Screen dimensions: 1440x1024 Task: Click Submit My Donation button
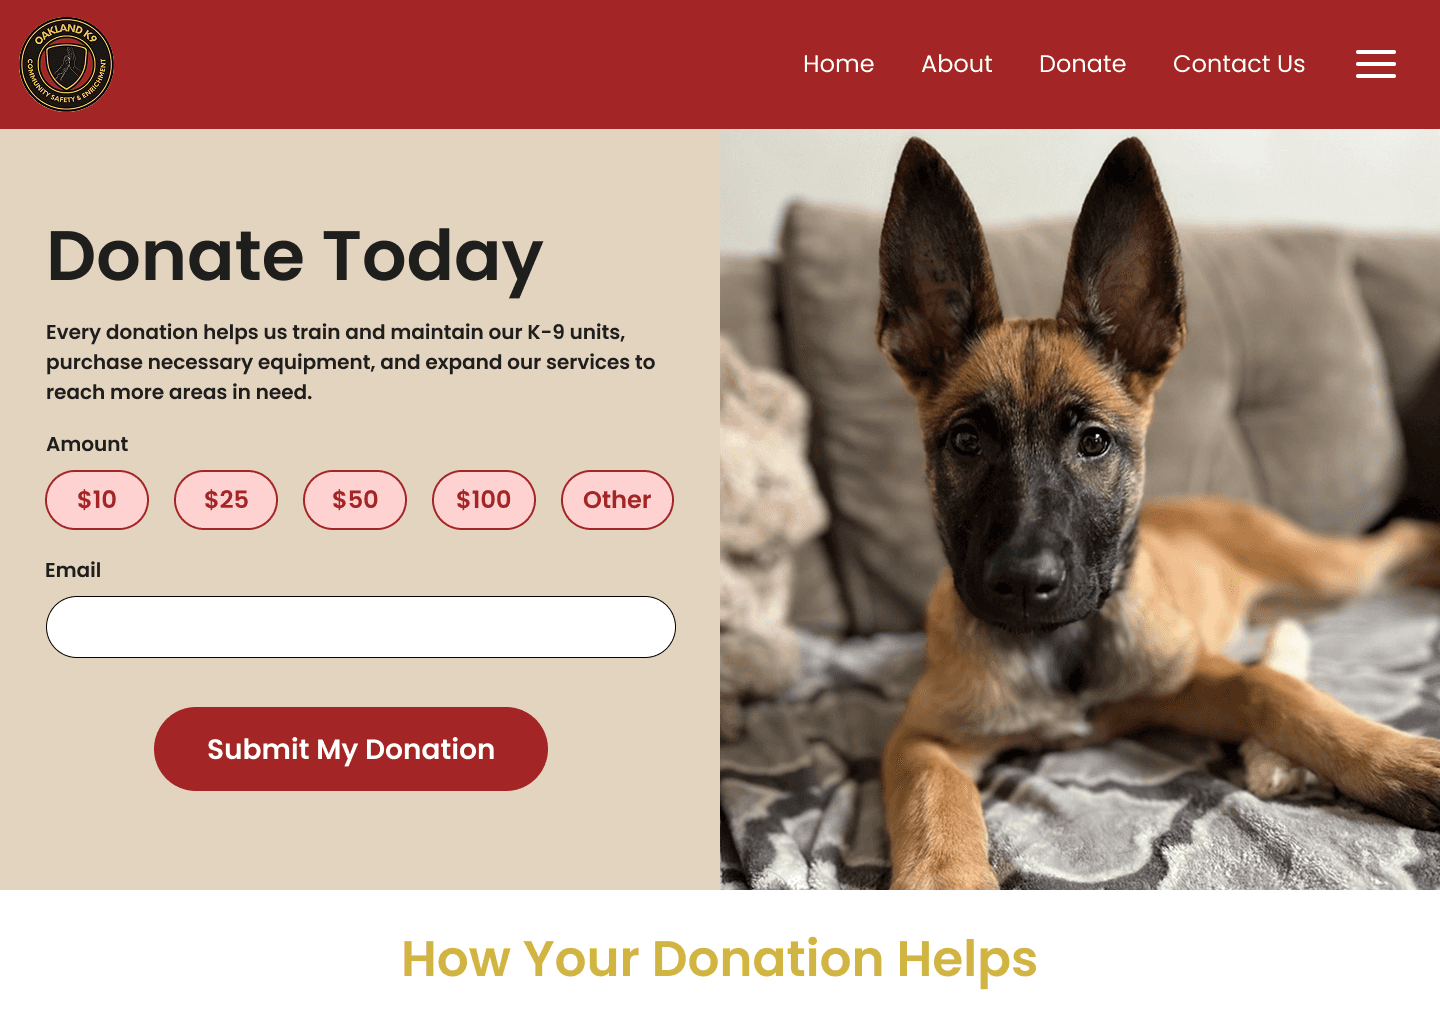click(x=351, y=749)
